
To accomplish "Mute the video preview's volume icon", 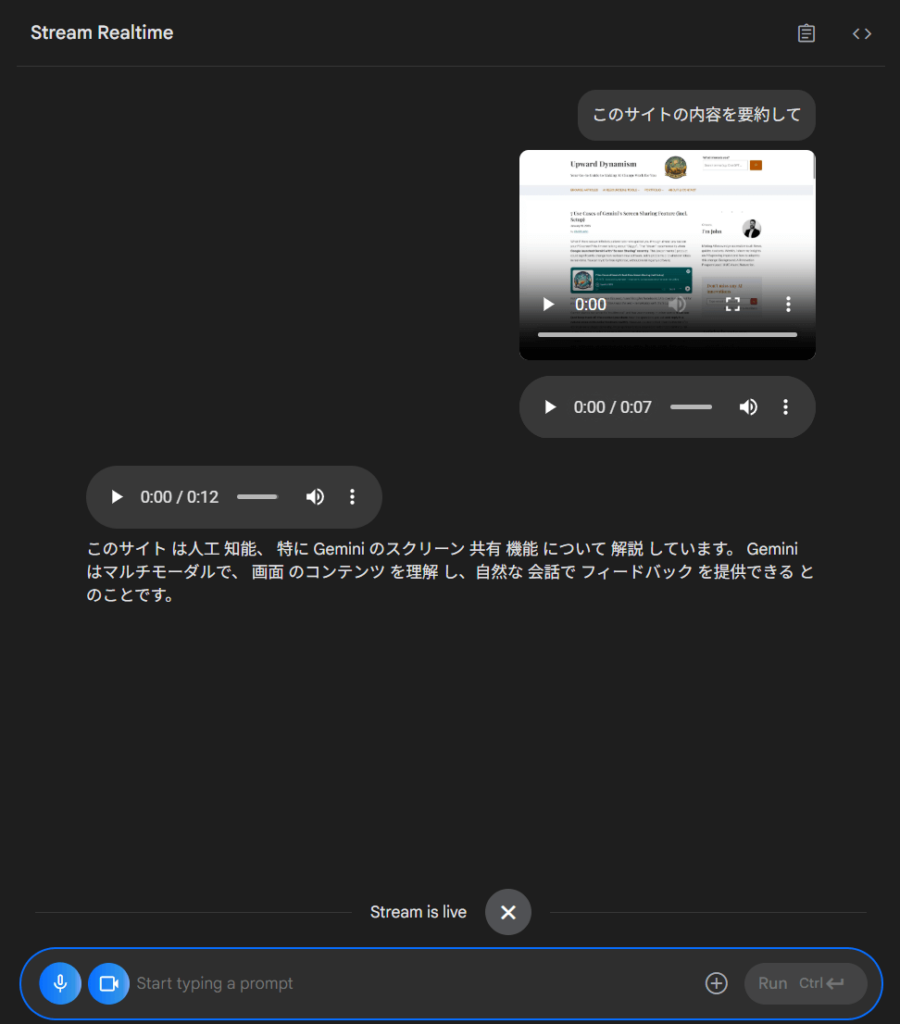I will coord(678,304).
